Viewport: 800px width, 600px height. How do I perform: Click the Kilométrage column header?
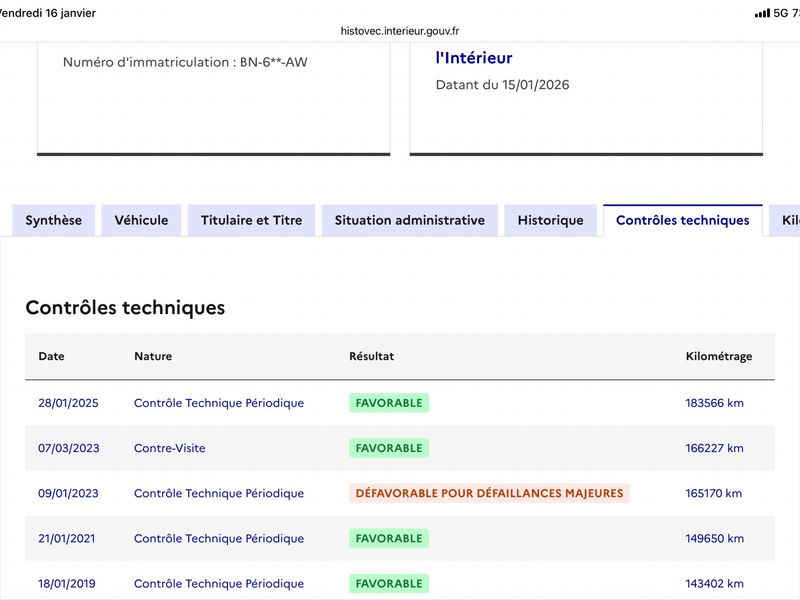718,356
